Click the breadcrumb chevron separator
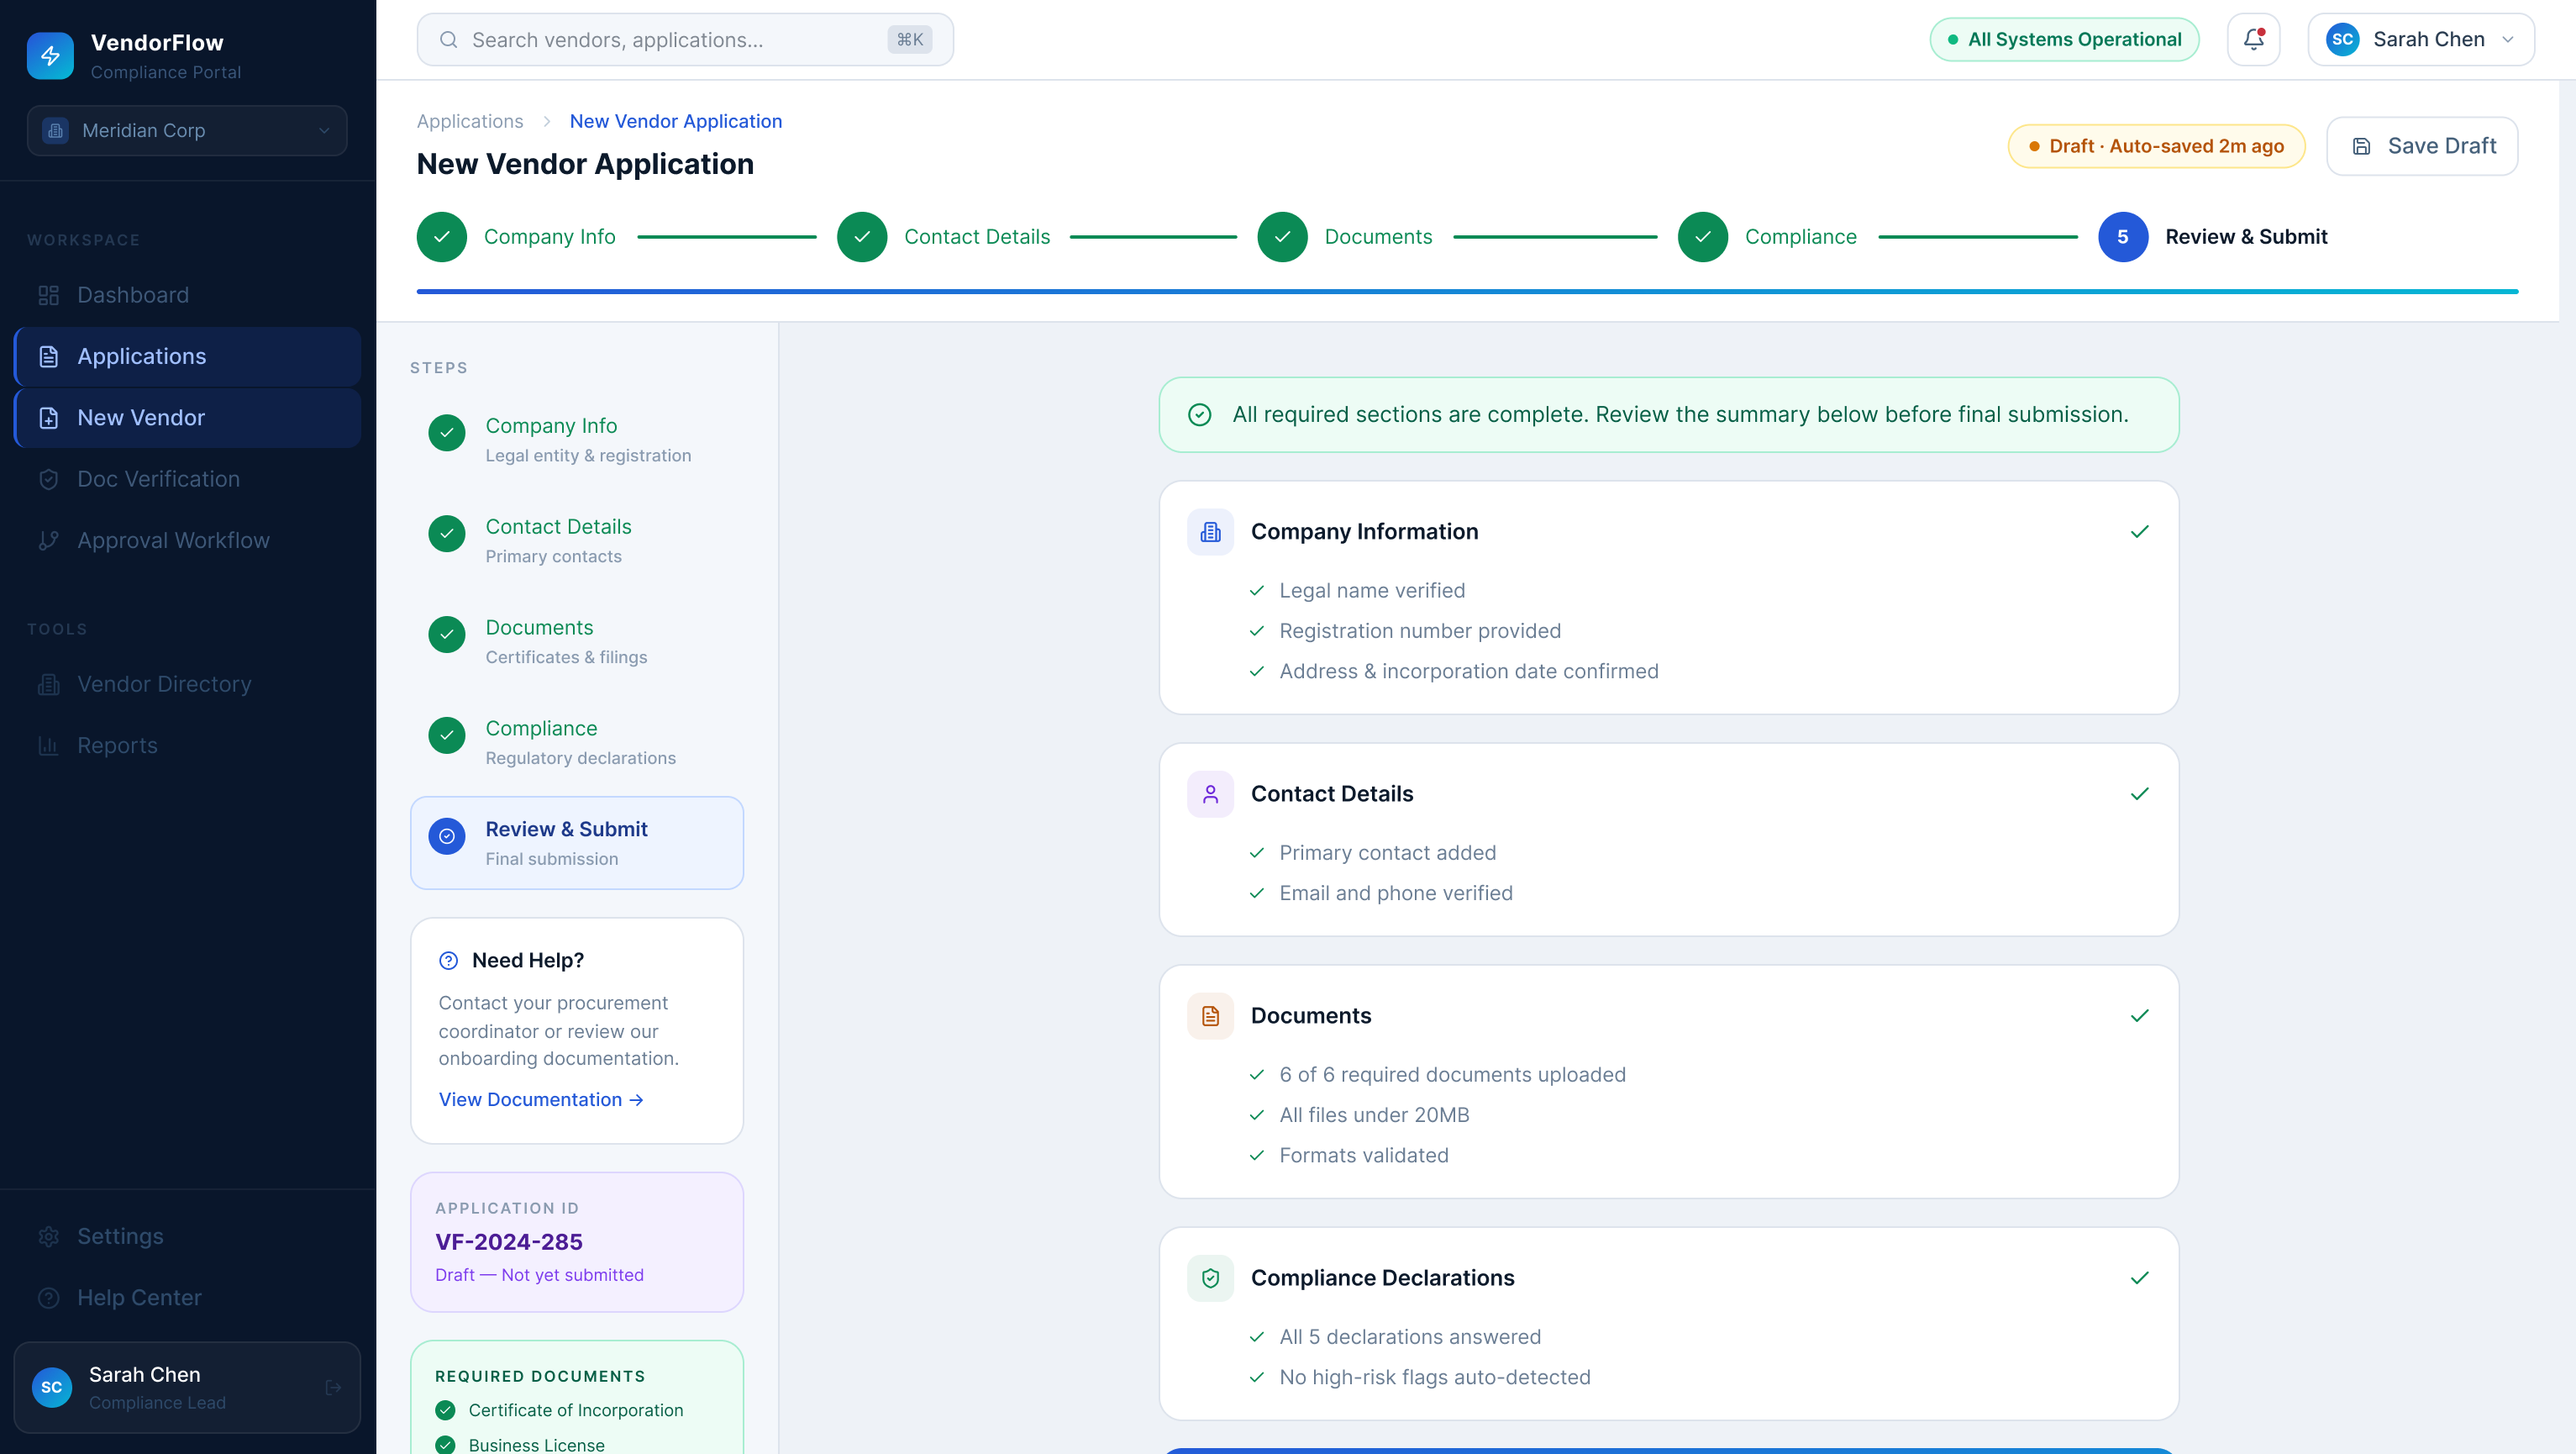Screen dimensions: 2576x1454 point(547,121)
